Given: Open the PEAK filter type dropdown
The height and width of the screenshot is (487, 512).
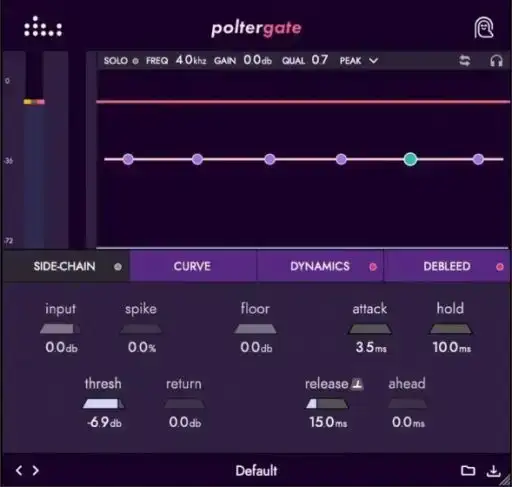Looking at the screenshot, I should pos(359,61).
